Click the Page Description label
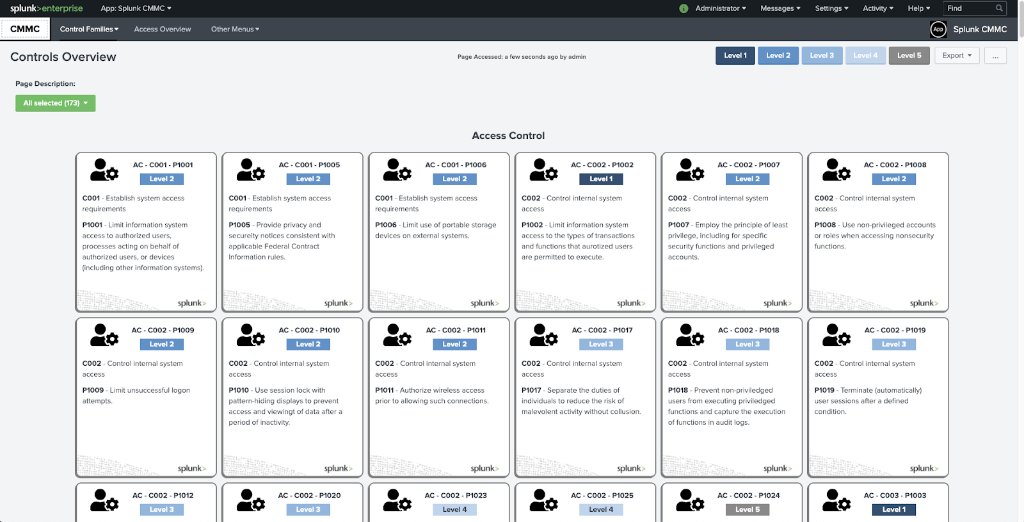 46,84
